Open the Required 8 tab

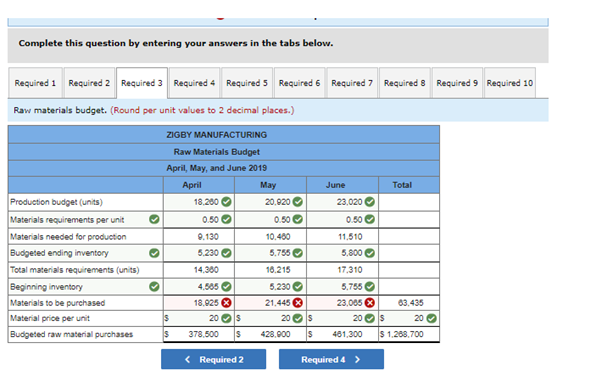(x=405, y=83)
